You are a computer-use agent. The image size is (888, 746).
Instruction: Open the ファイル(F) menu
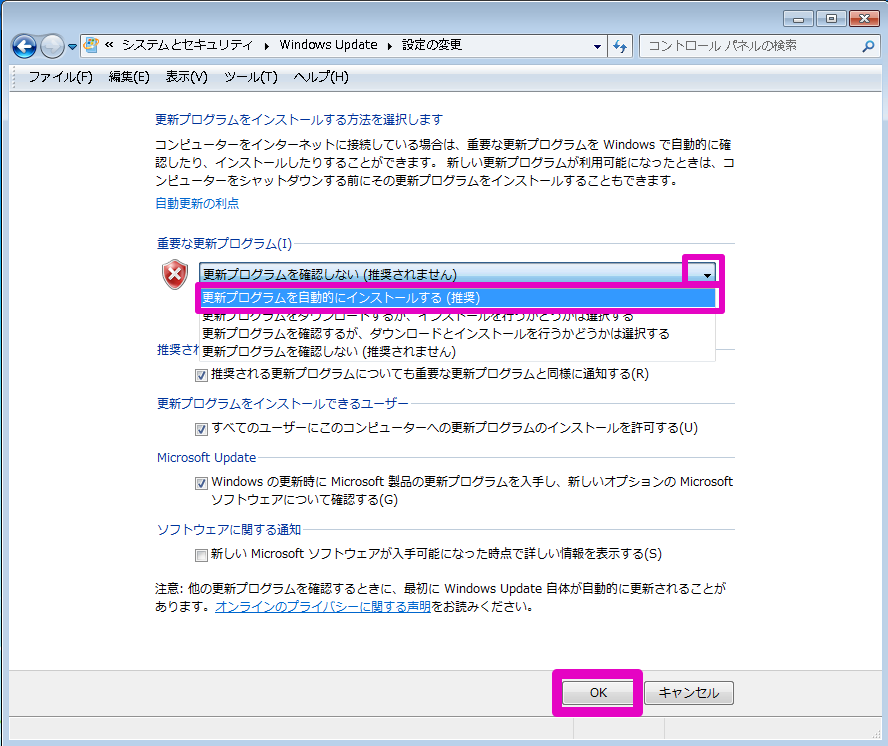[x=61, y=77]
